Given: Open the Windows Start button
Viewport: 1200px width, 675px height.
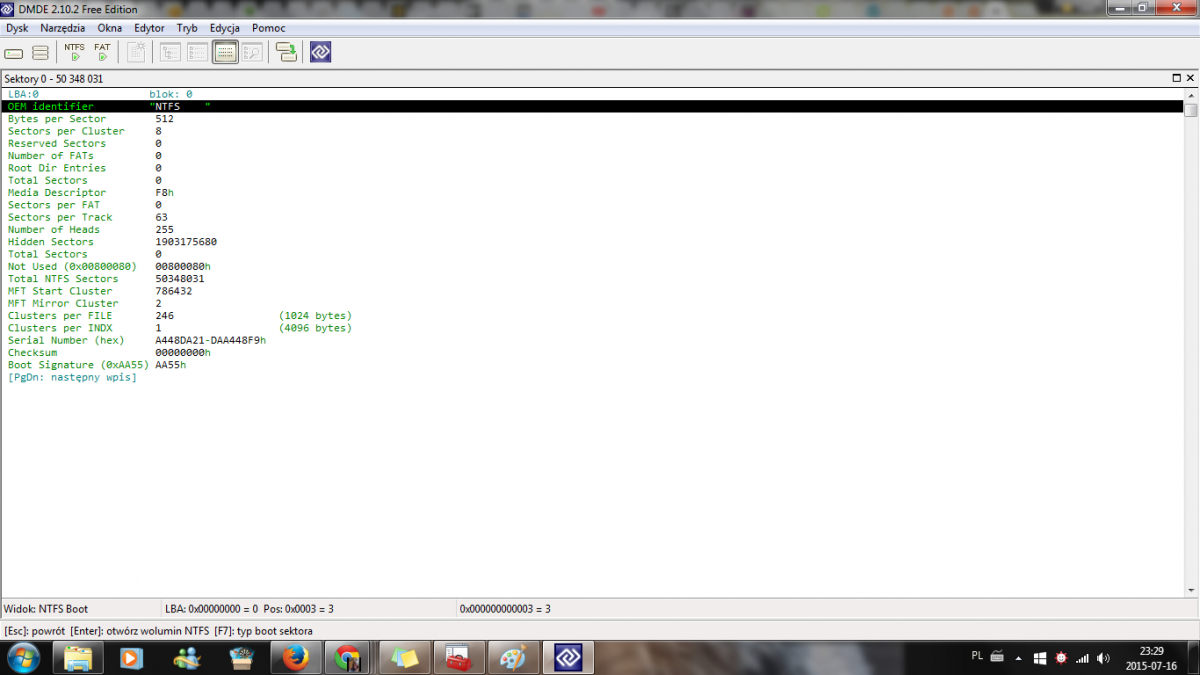Looking at the screenshot, I should [22, 658].
